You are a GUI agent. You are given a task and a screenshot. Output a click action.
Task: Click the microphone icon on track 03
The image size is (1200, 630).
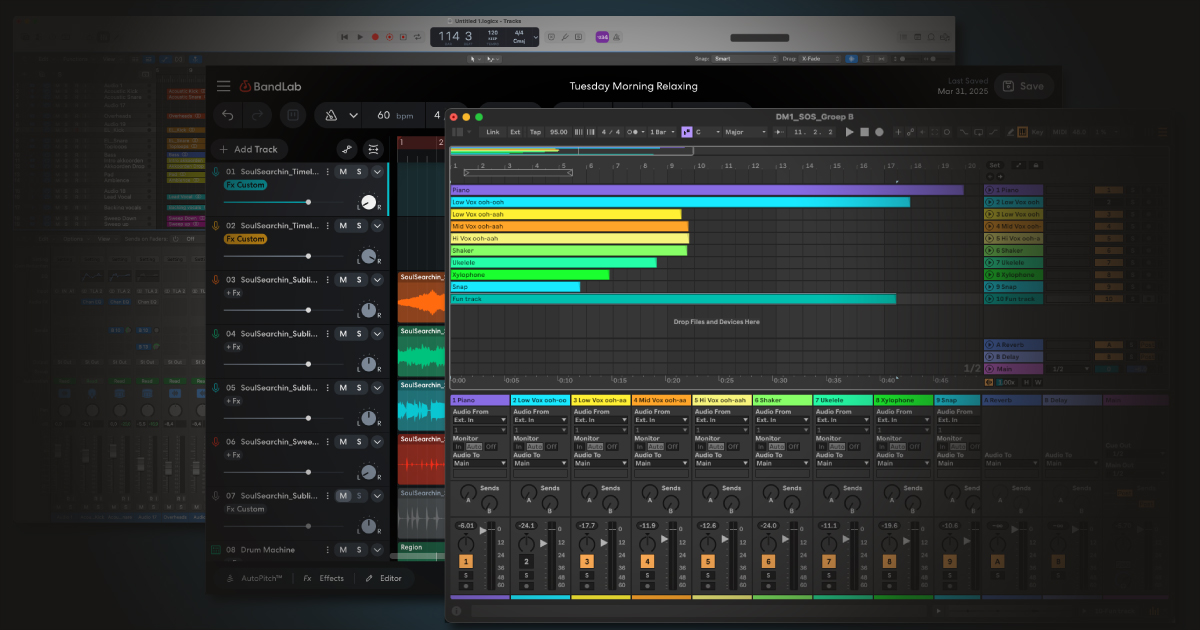pos(215,280)
